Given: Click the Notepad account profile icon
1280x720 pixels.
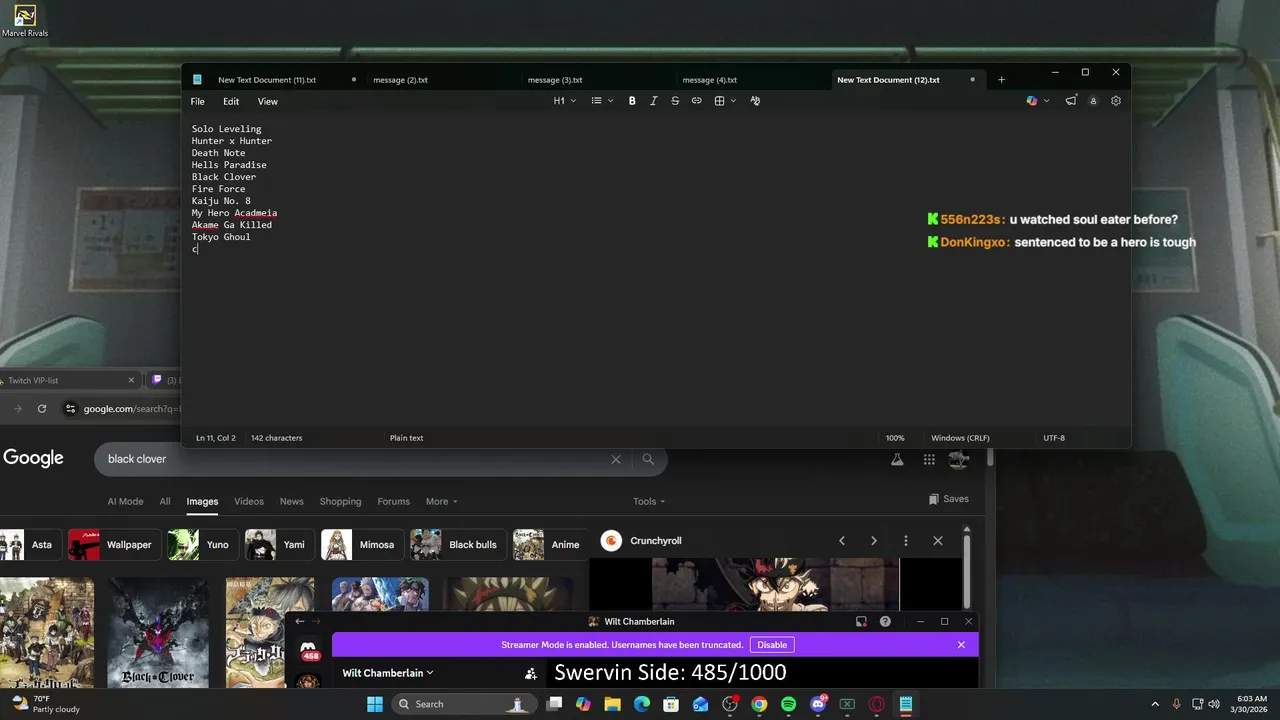Looking at the screenshot, I should point(1093,101).
